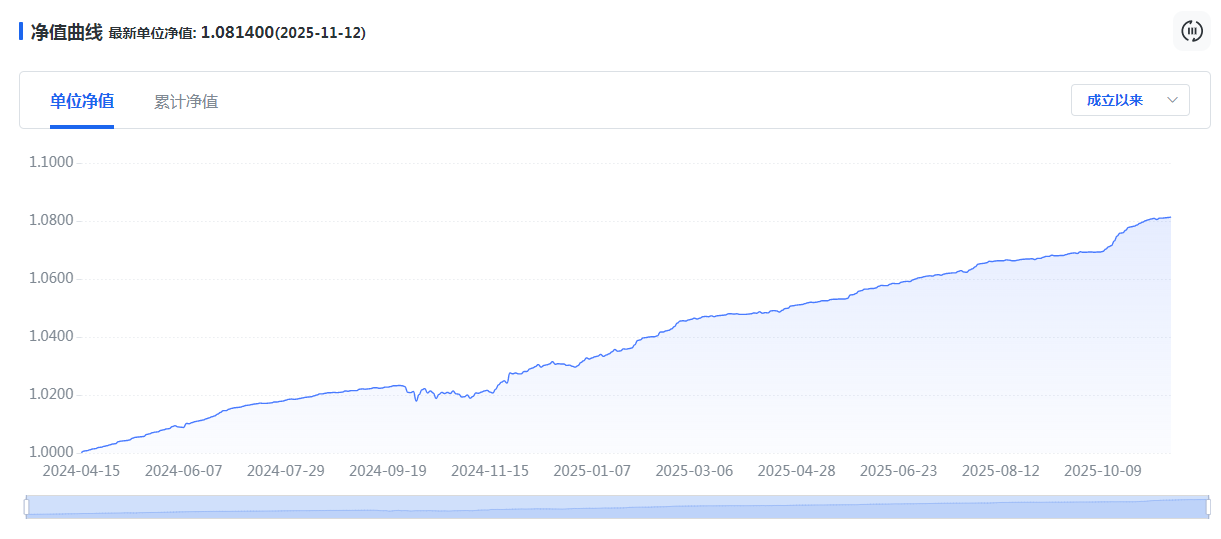Click the 1.0400 value on the y-axis
The image size is (1221, 539).
click(x=51, y=336)
